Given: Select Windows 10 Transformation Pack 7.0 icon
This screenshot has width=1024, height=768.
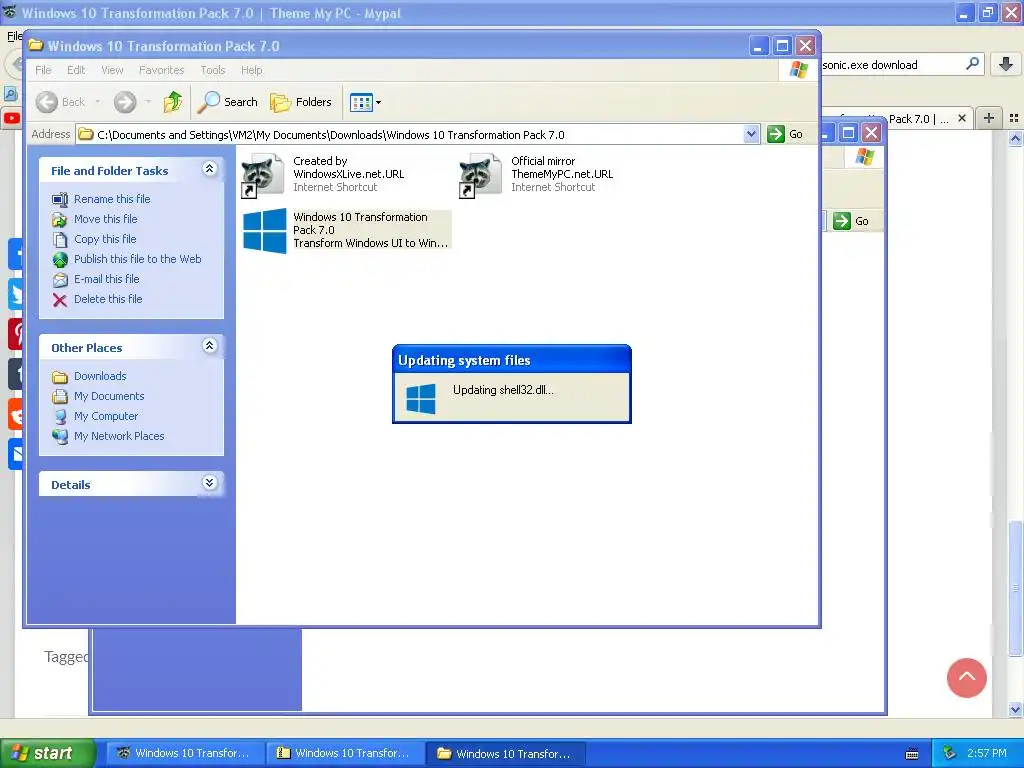Looking at the screenshot, I should pyautogui.click(x=264, y=231).
